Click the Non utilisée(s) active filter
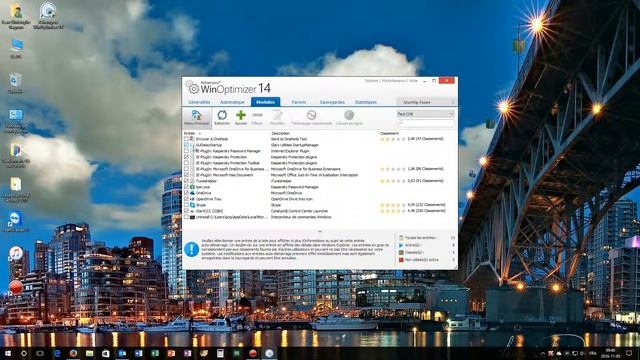 422,260
